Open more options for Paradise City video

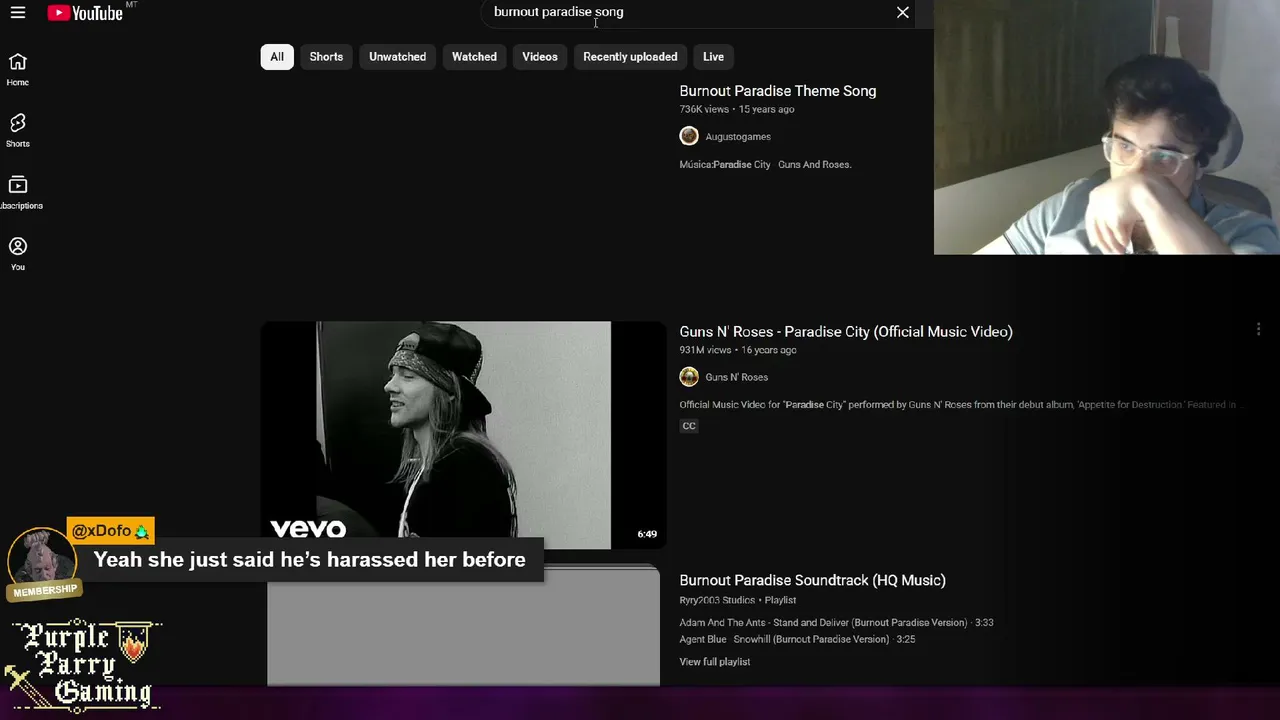1258,329
